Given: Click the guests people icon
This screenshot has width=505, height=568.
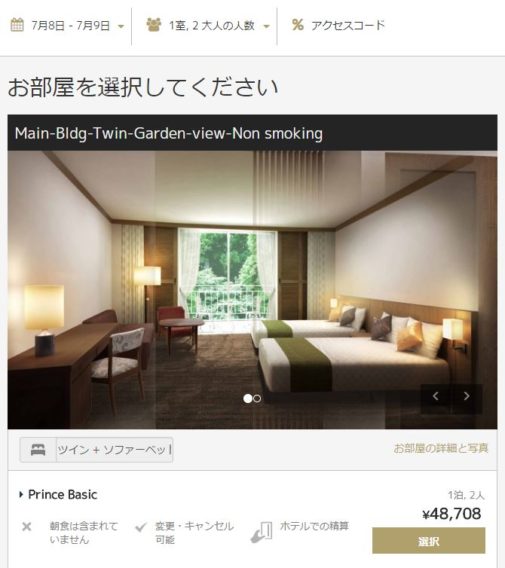Looking at the screenshot, I should pyautogui.click(x=154, y=25).
